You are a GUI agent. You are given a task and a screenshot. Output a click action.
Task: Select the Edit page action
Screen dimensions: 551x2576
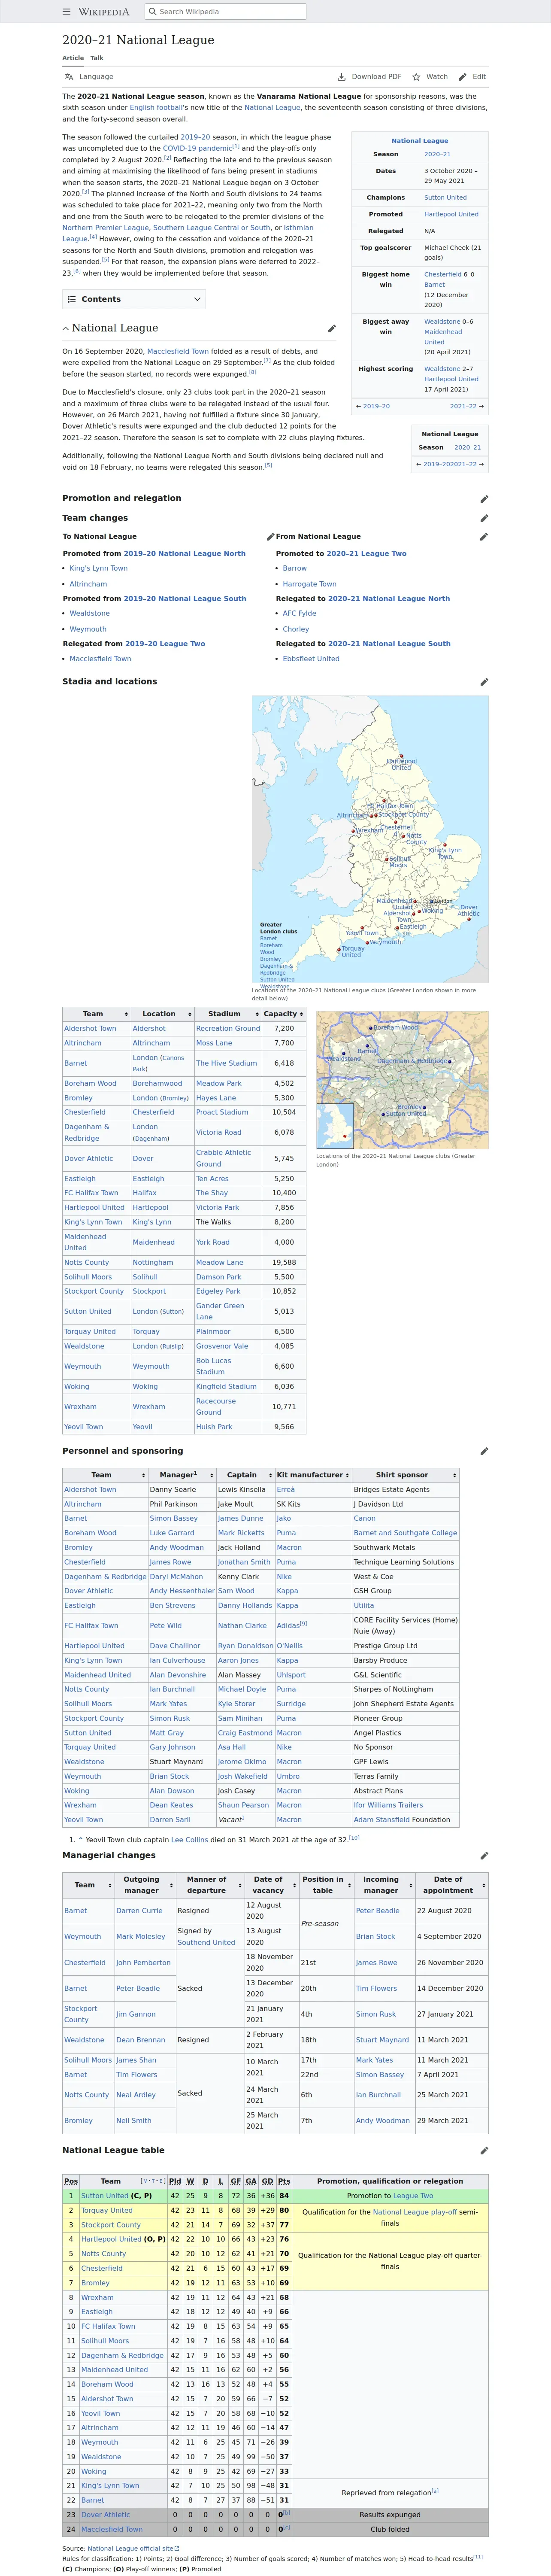[x=472, y=77]
